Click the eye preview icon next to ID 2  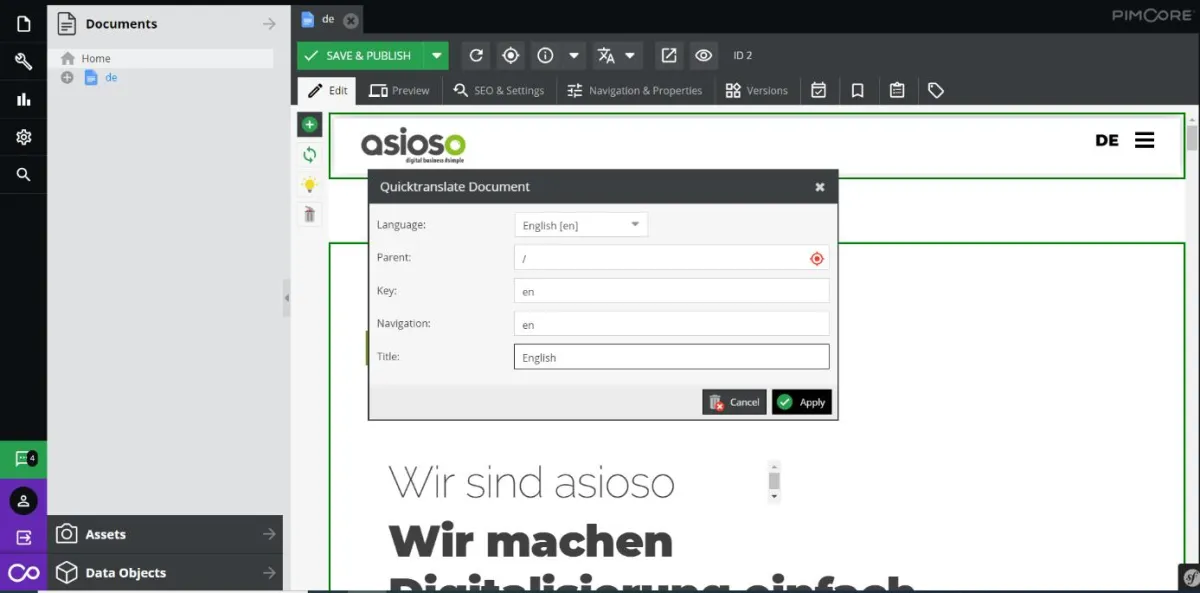(703, 55)
